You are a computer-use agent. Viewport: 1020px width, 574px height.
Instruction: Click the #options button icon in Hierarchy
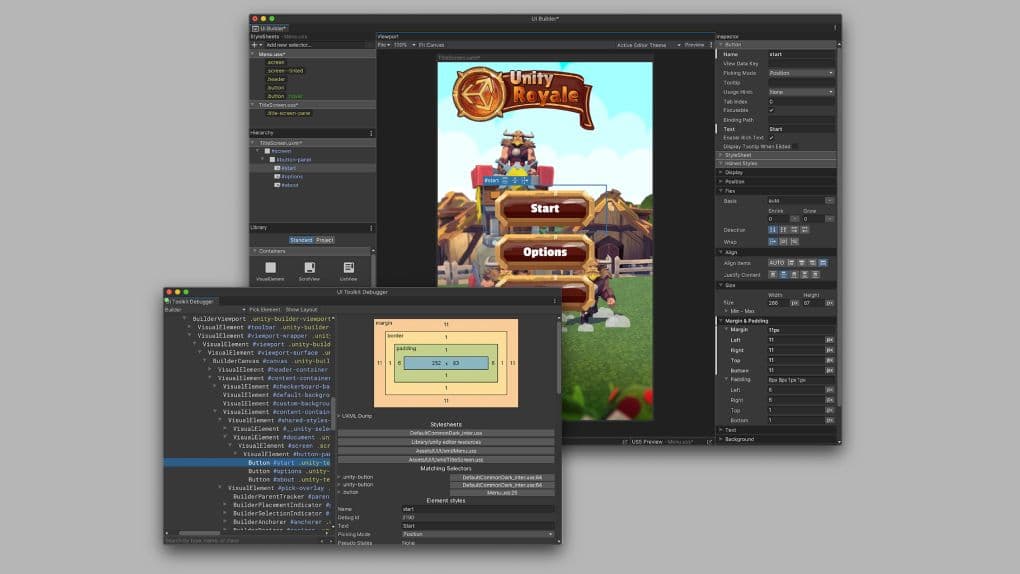[x=277, y=176]
